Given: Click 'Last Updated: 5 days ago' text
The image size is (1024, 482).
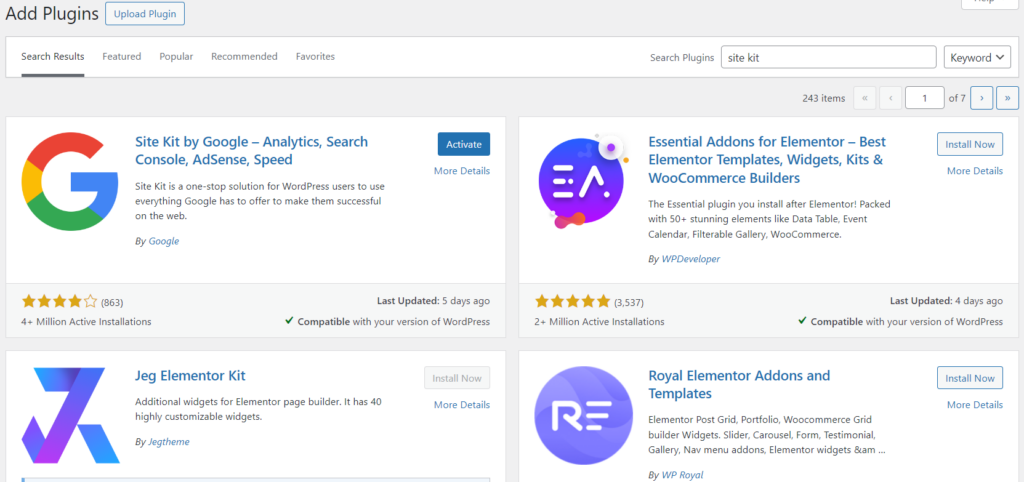Looking at the screenshot, I should tap(434, 301).
